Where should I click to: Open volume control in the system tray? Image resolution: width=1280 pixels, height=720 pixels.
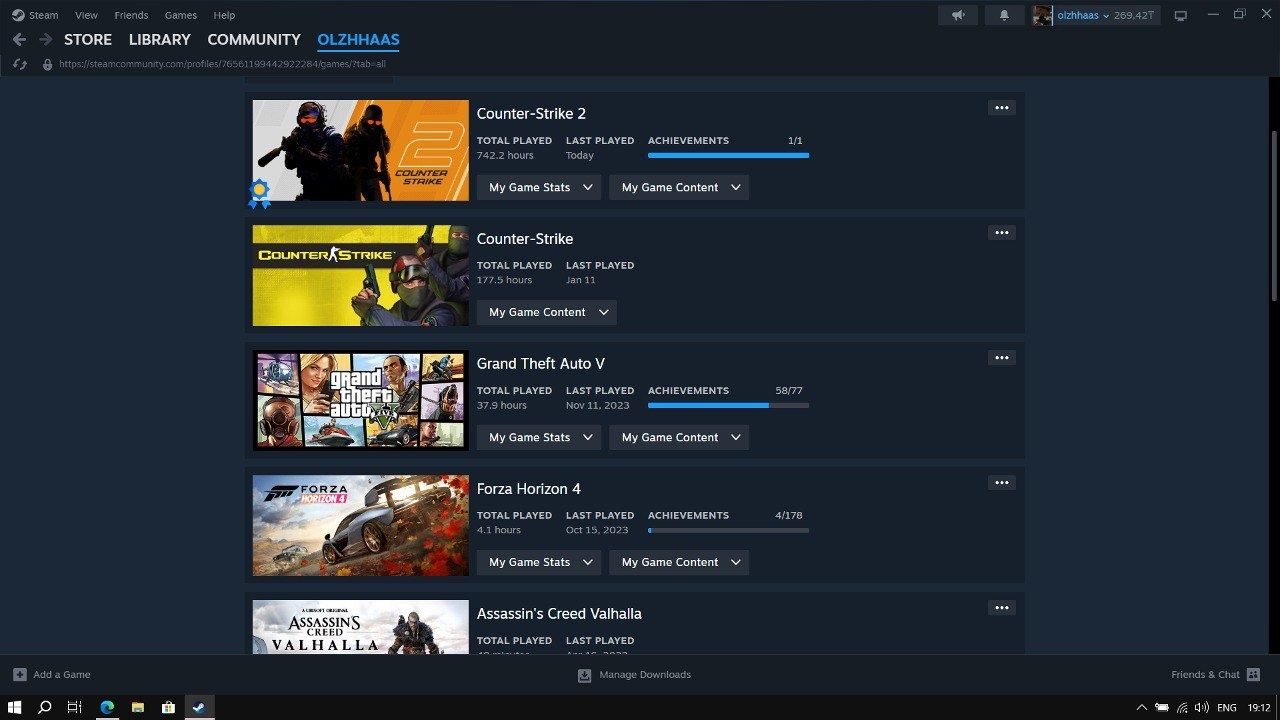click(1201, 707)
